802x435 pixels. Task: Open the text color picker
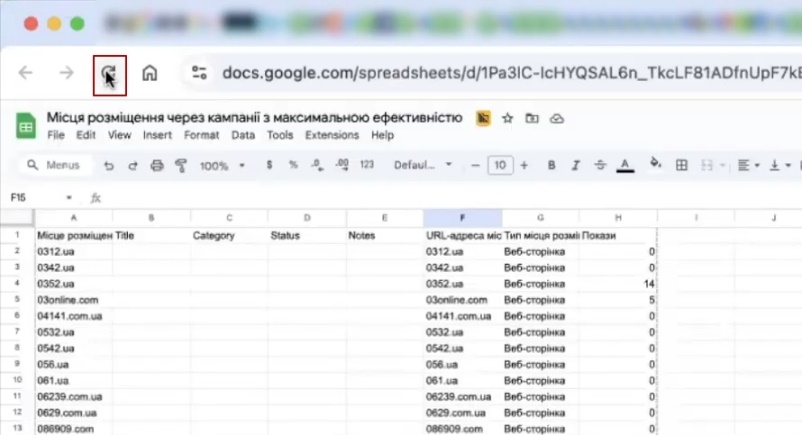626,165
